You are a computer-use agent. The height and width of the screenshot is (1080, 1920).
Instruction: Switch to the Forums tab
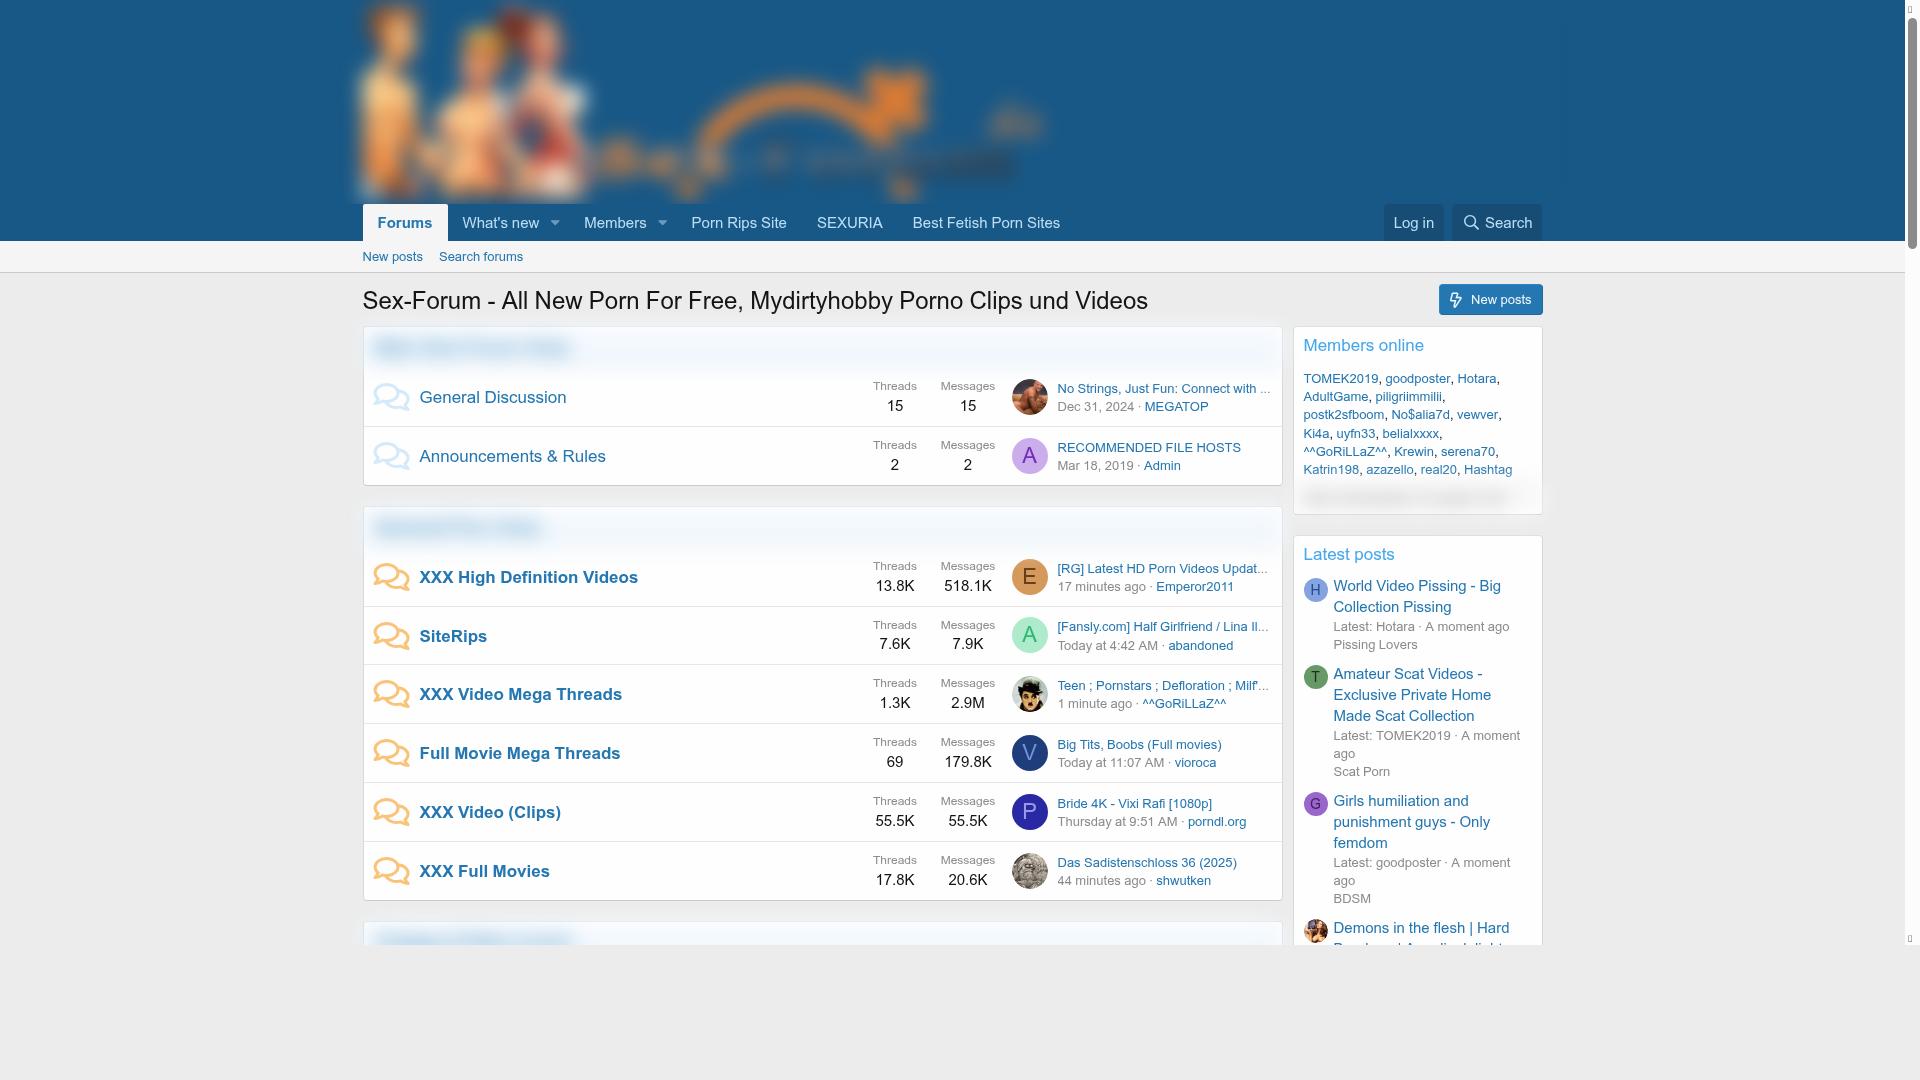click(x=404, y=223)
